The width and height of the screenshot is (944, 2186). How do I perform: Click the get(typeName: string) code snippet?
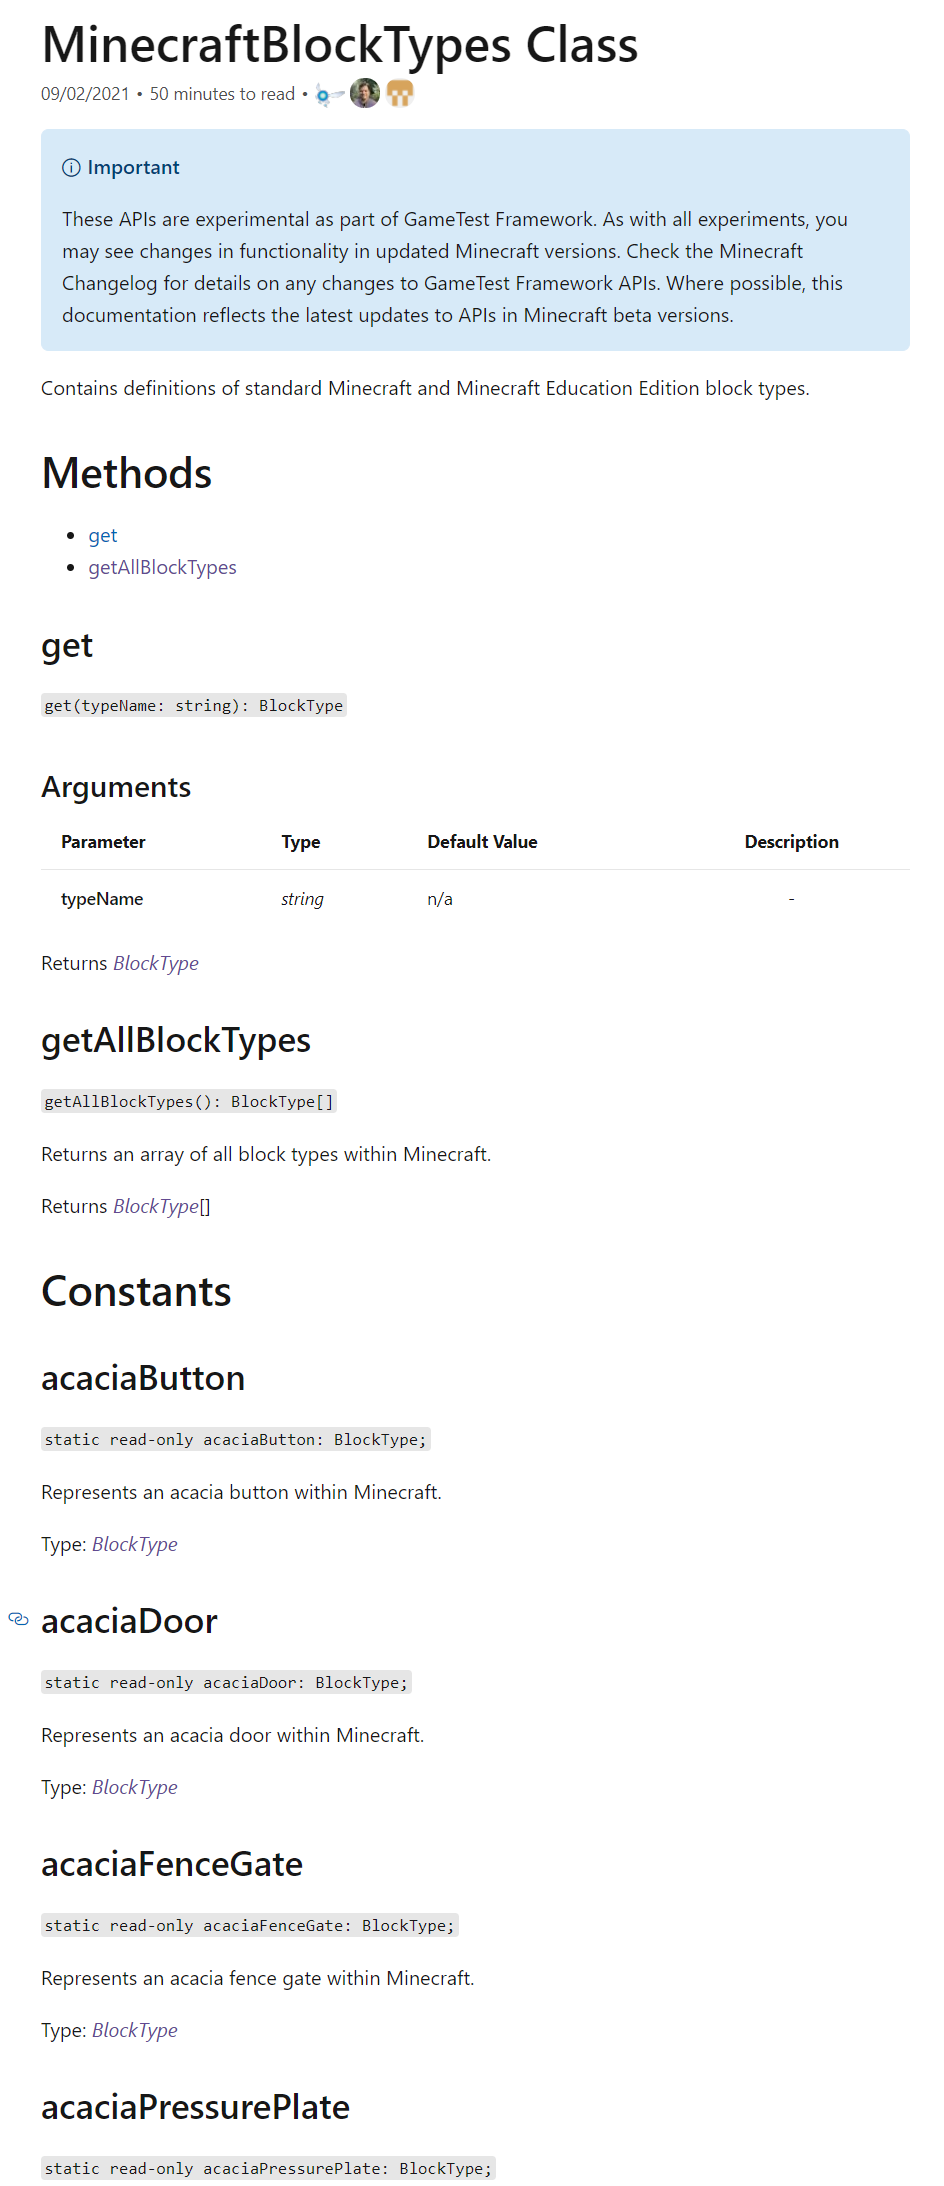(x=194, y=706)
